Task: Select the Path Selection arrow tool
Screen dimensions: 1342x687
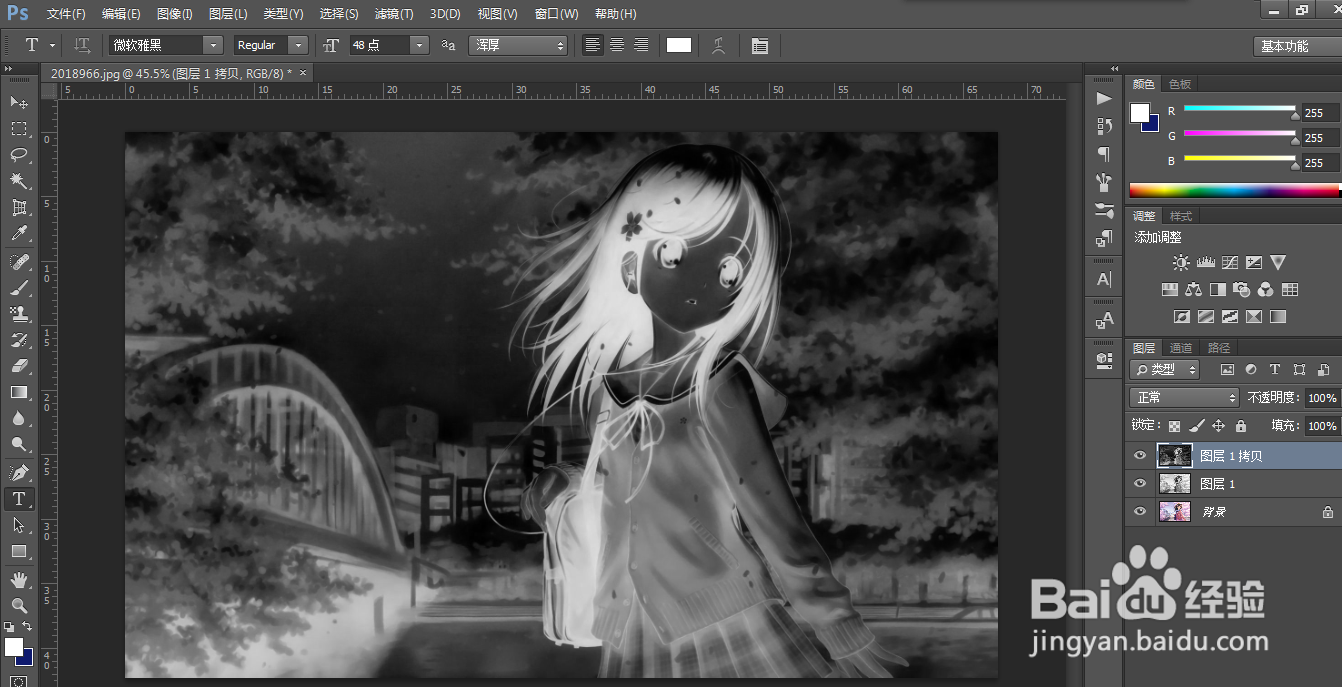Action: tap(19, 525)
